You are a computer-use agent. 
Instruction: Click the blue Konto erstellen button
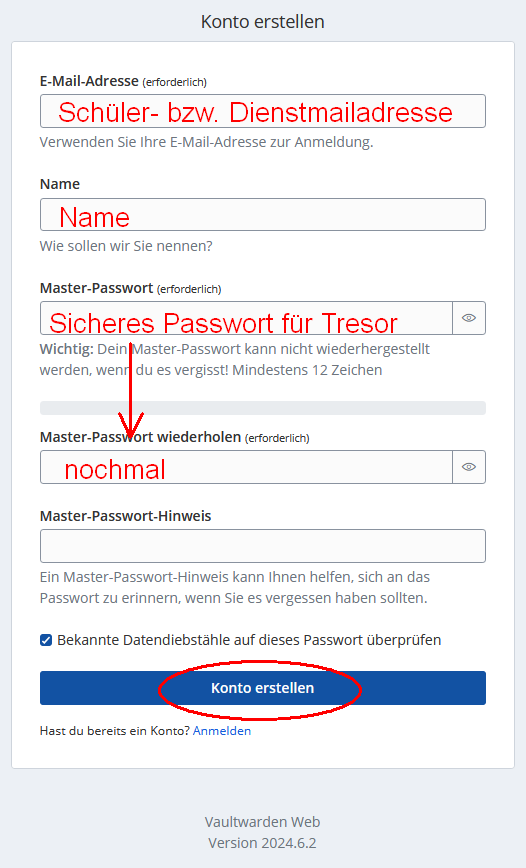pos(262,688)
